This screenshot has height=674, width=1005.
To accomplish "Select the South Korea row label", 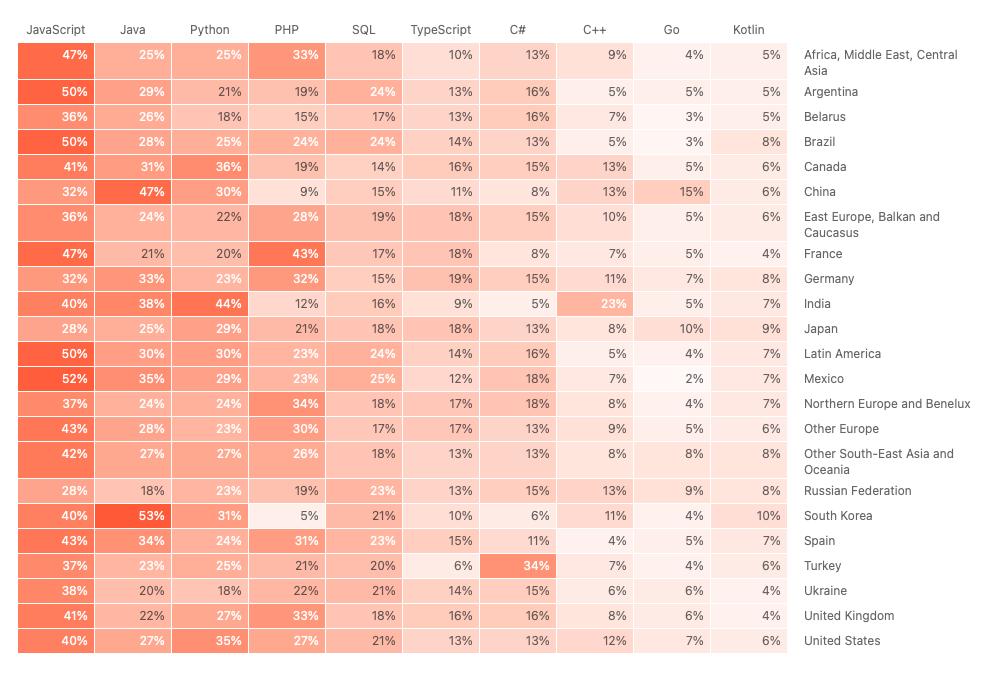I will 837,516.
